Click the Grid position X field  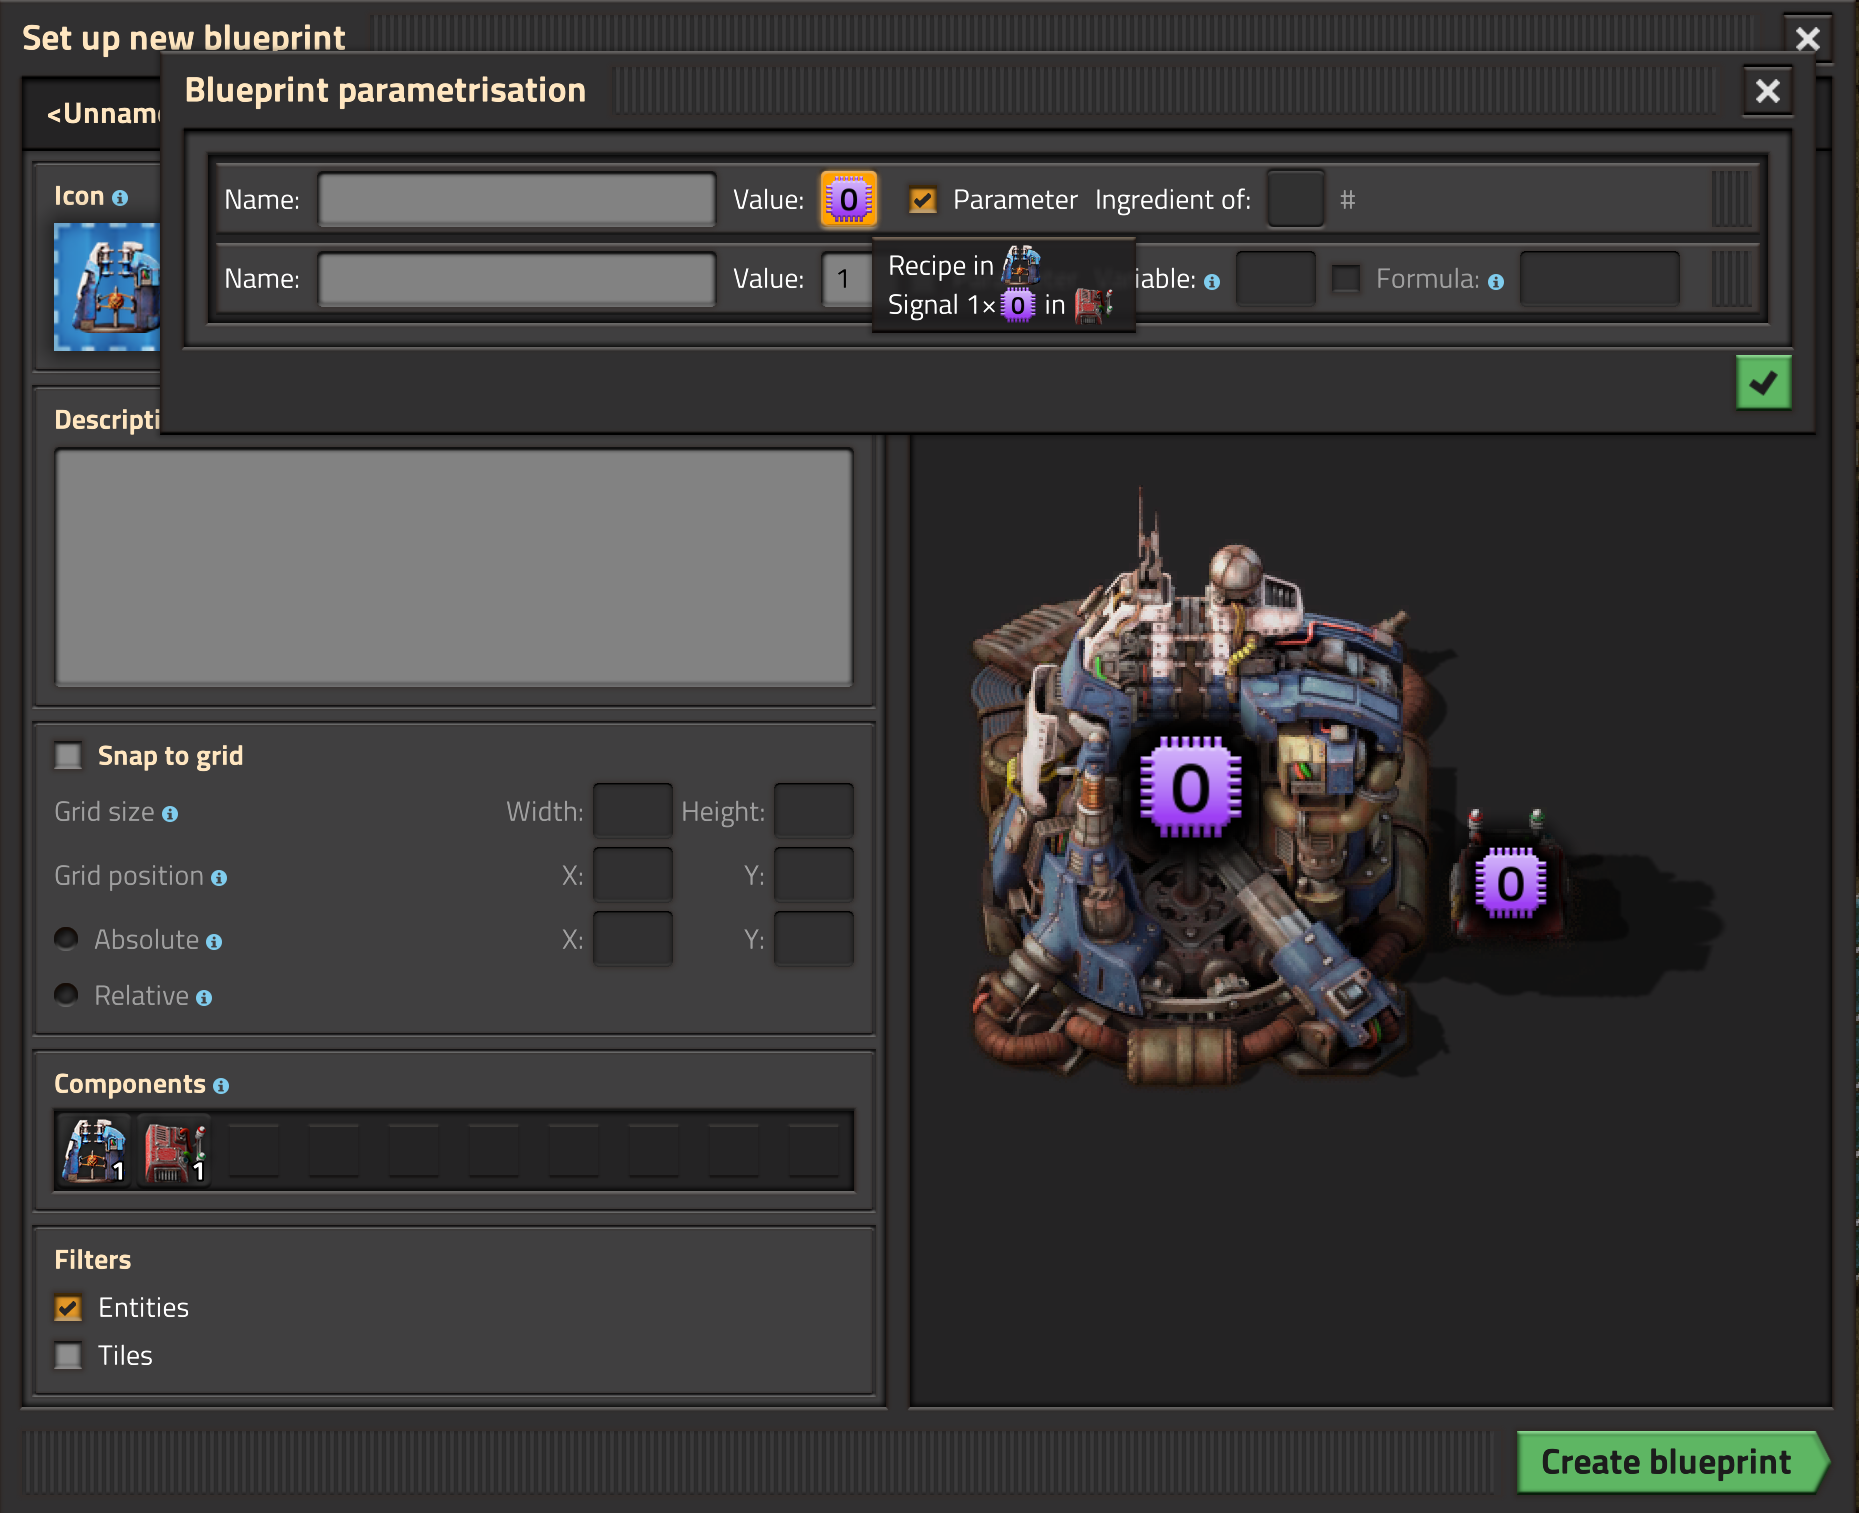(x=632, y=875)
